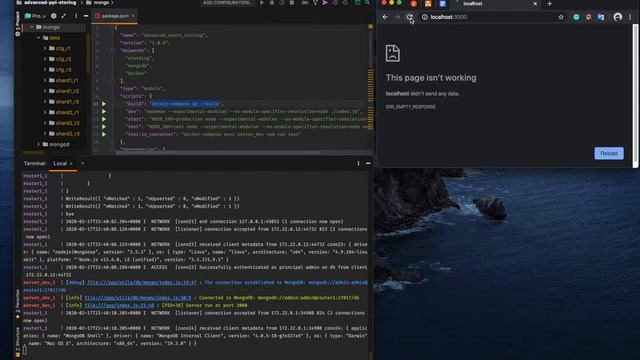Click the project locate target icon
The height and width of the screenshot is (360, 640).
pyautogui.click(x=53, y=16)
